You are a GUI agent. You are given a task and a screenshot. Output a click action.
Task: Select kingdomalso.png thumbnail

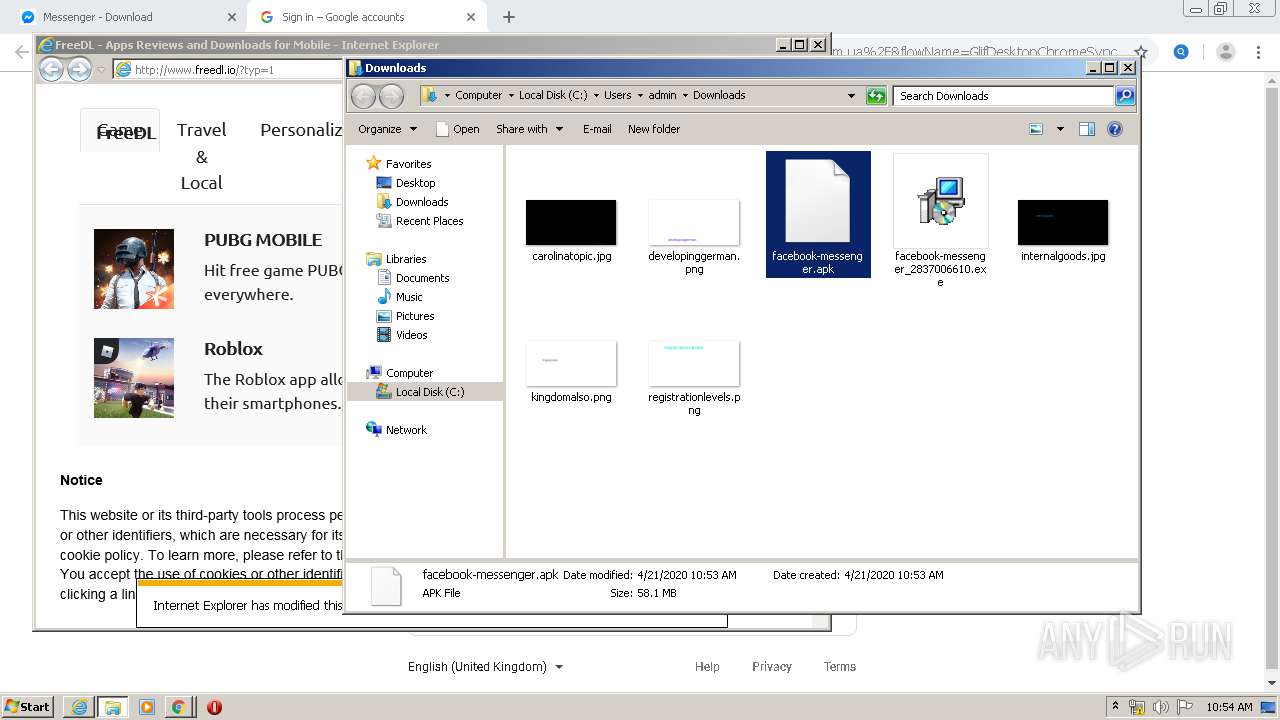pos(571,363)
